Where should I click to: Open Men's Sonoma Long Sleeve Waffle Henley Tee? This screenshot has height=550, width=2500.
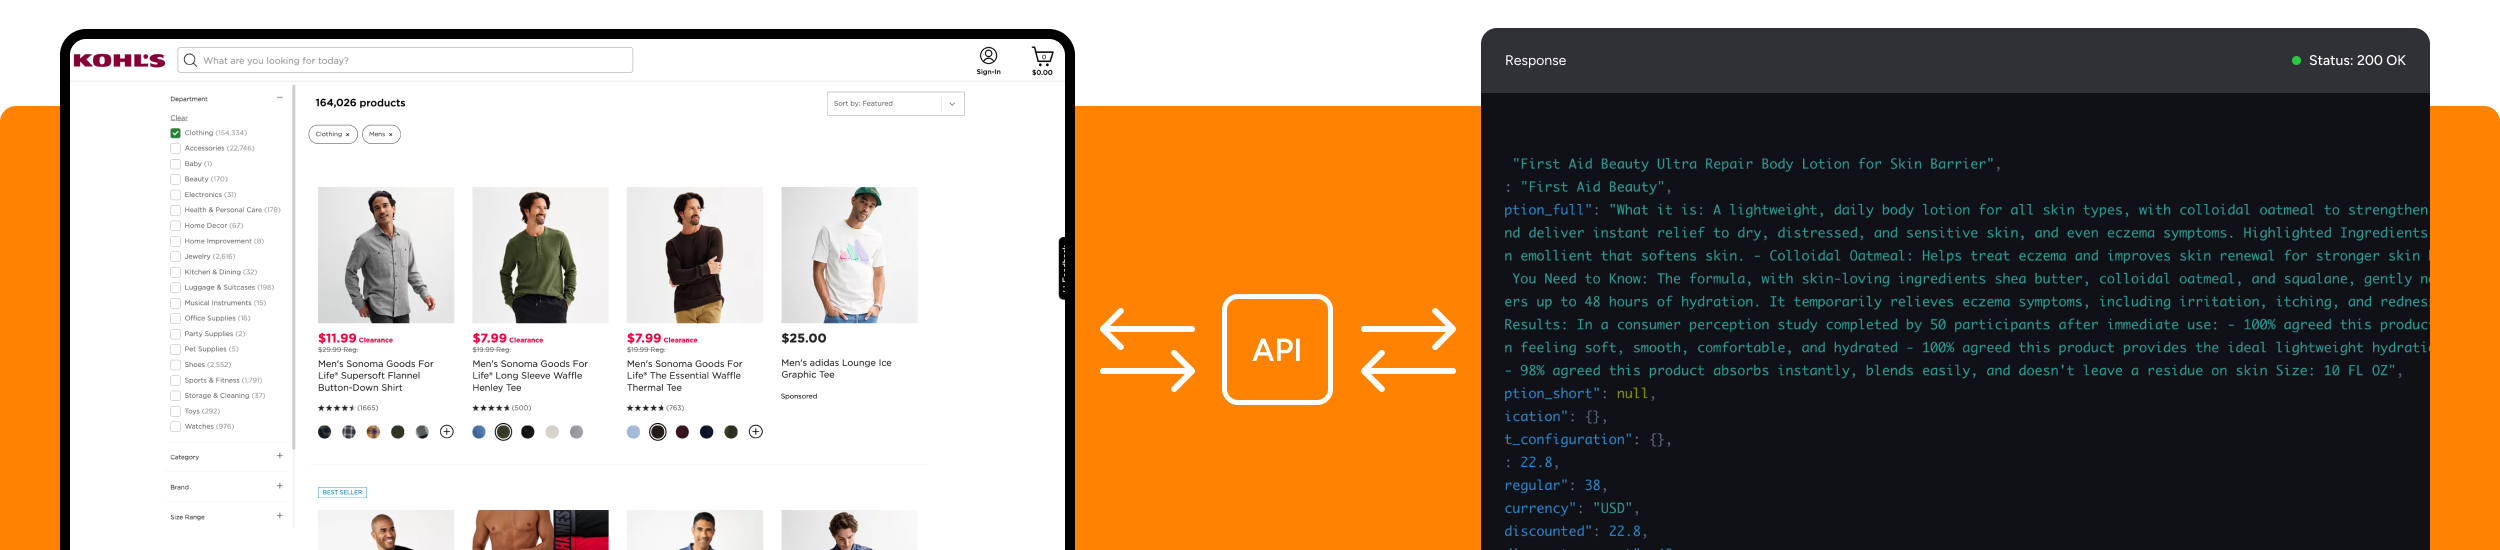tap(530, 376)
